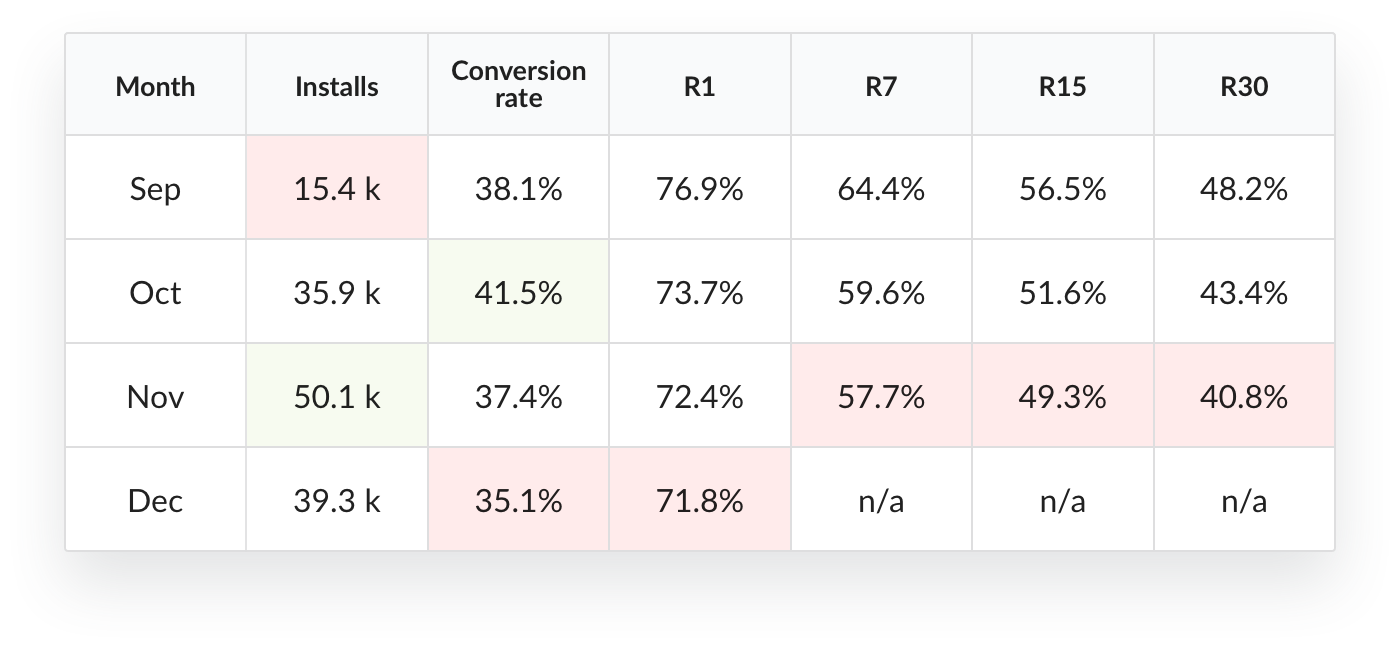Click the R15 column header
The height and width of the screenshot is (652, 1400).
pyautogui.click(x=1063, y=86)
